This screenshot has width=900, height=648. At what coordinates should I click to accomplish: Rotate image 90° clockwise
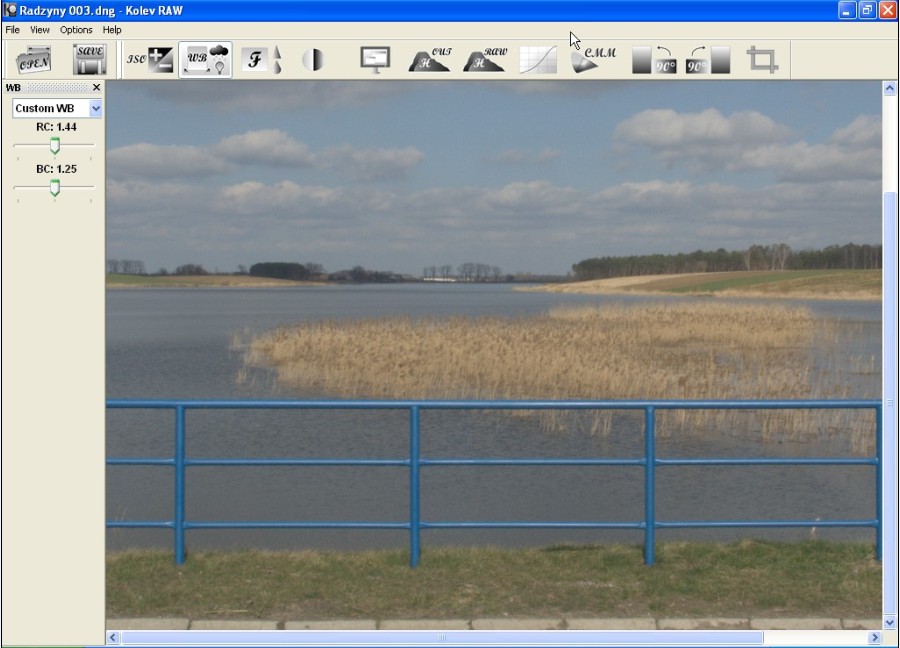coord(708,60)
